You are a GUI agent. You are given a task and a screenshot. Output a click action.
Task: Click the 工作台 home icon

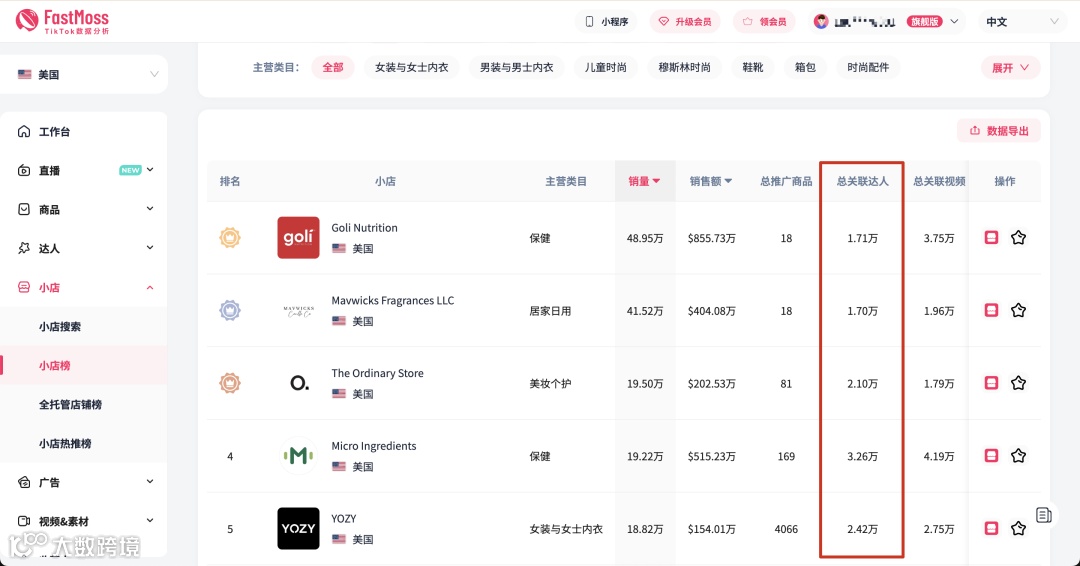[x=24, y=132]
